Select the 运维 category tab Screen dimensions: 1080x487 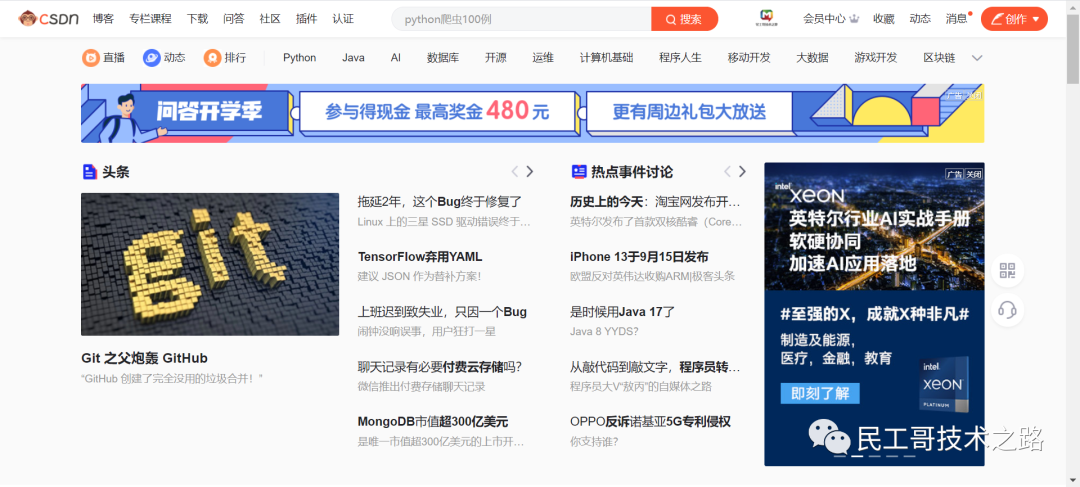[x=543, y=58]
